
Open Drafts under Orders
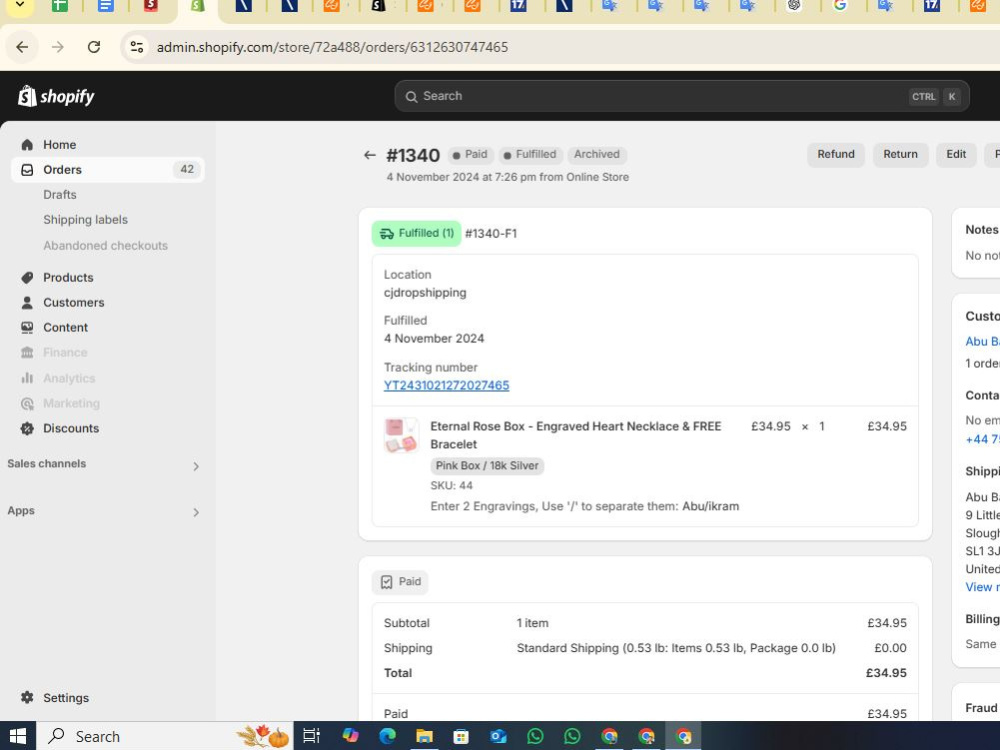[x=60, y=195]
